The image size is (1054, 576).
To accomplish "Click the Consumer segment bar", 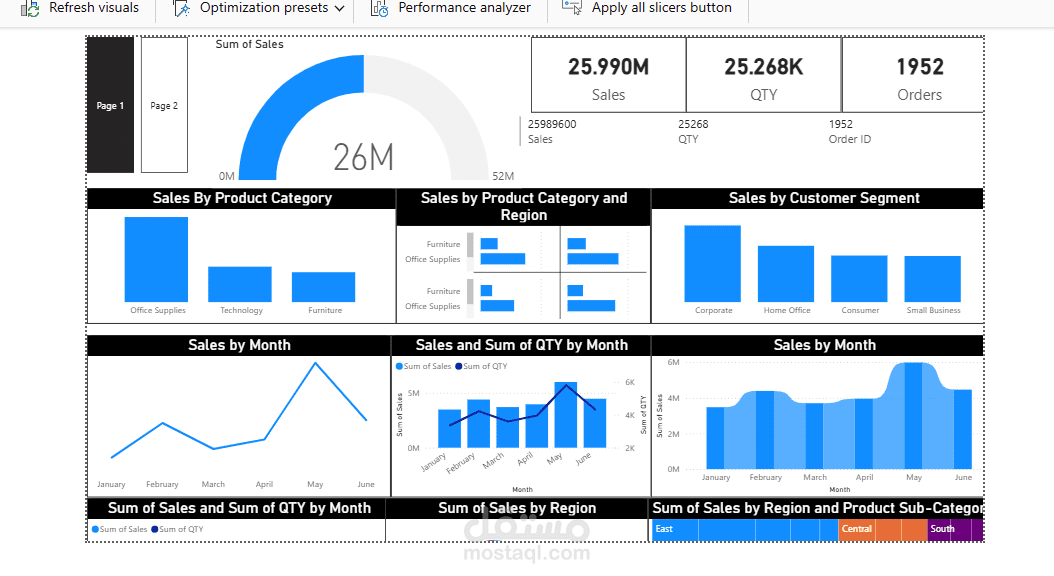I will [859, 278].
